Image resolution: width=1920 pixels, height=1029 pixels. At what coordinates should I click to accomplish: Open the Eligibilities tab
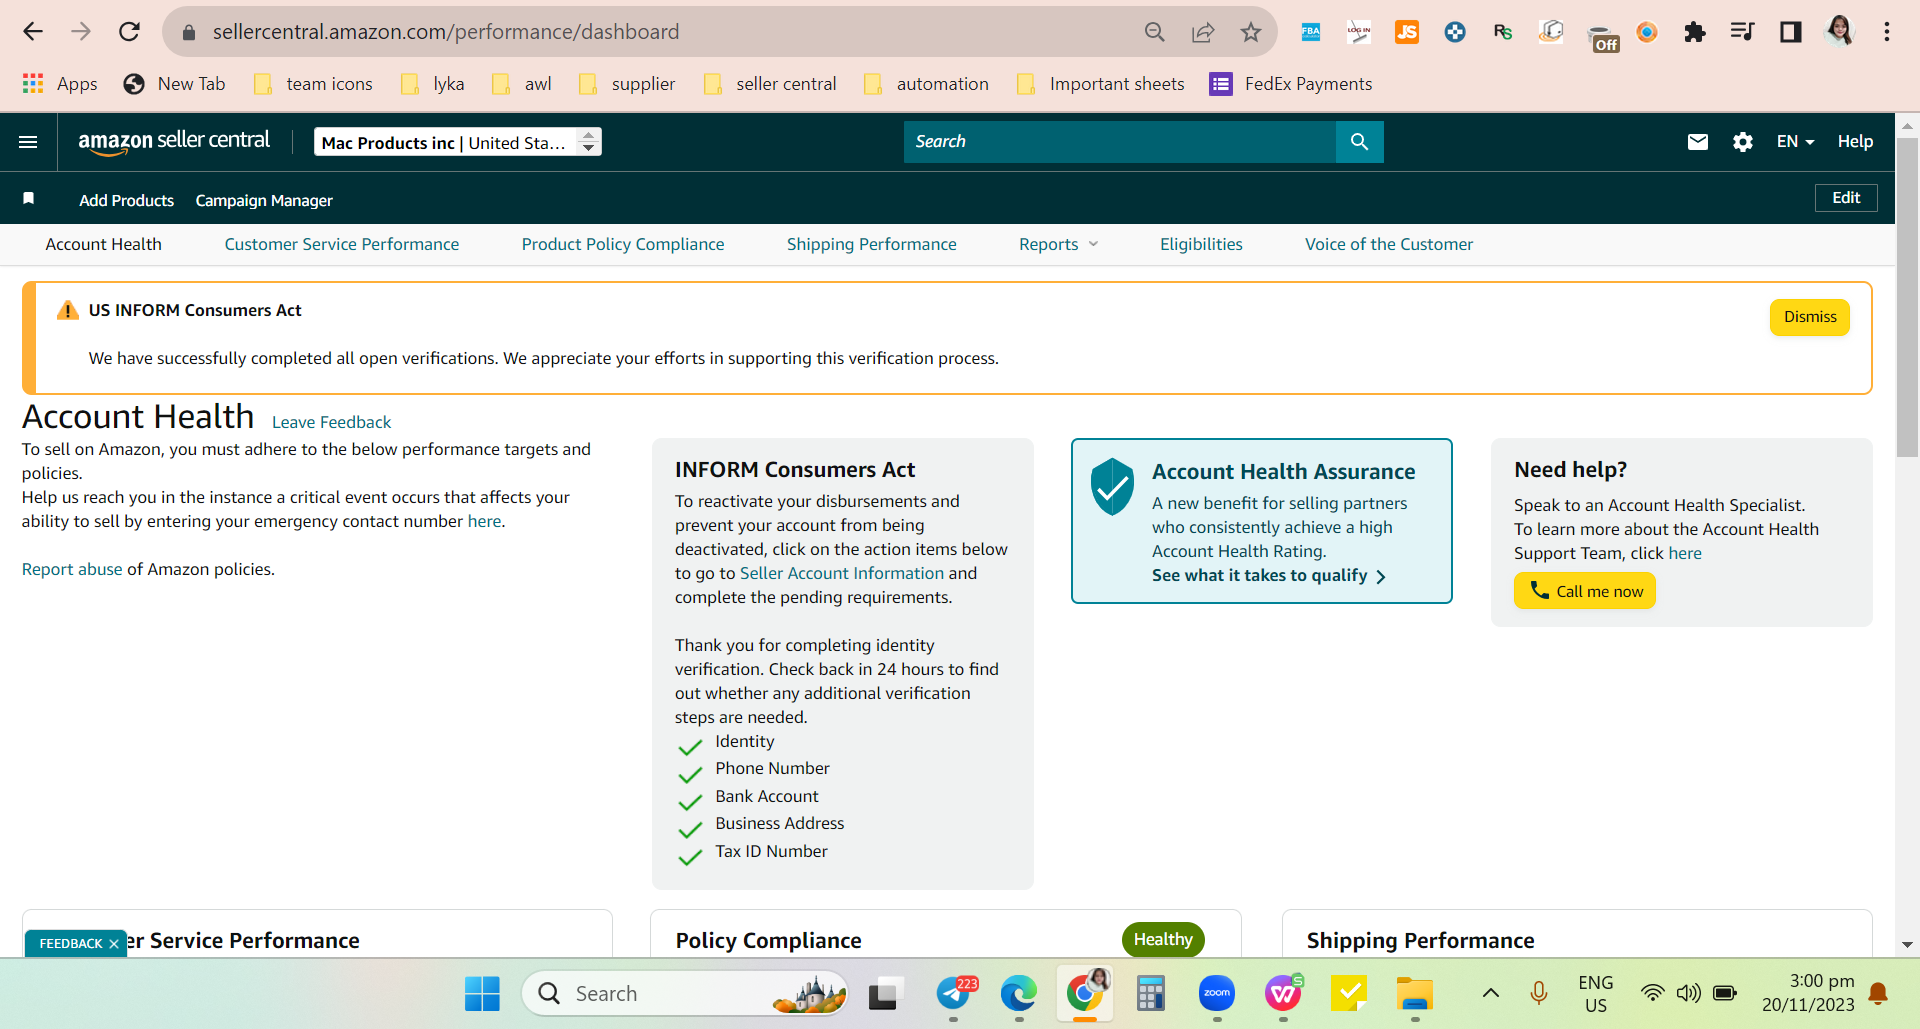tap(1201, 244)
